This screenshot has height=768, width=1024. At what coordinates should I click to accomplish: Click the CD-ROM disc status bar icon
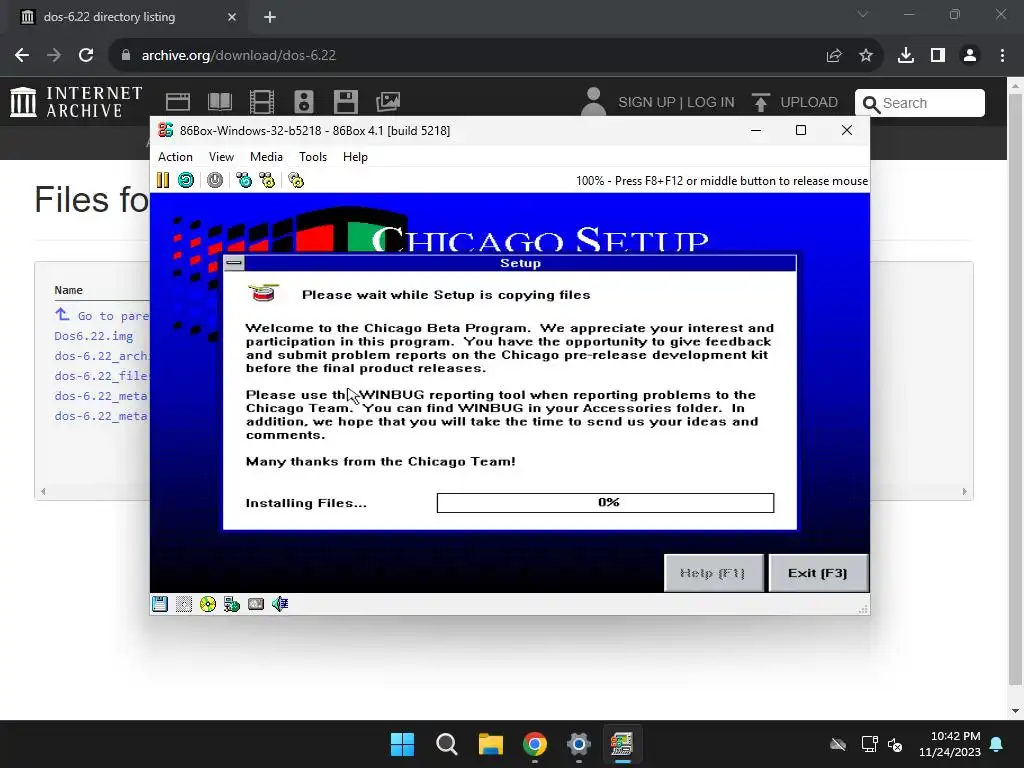coord(208,604)
